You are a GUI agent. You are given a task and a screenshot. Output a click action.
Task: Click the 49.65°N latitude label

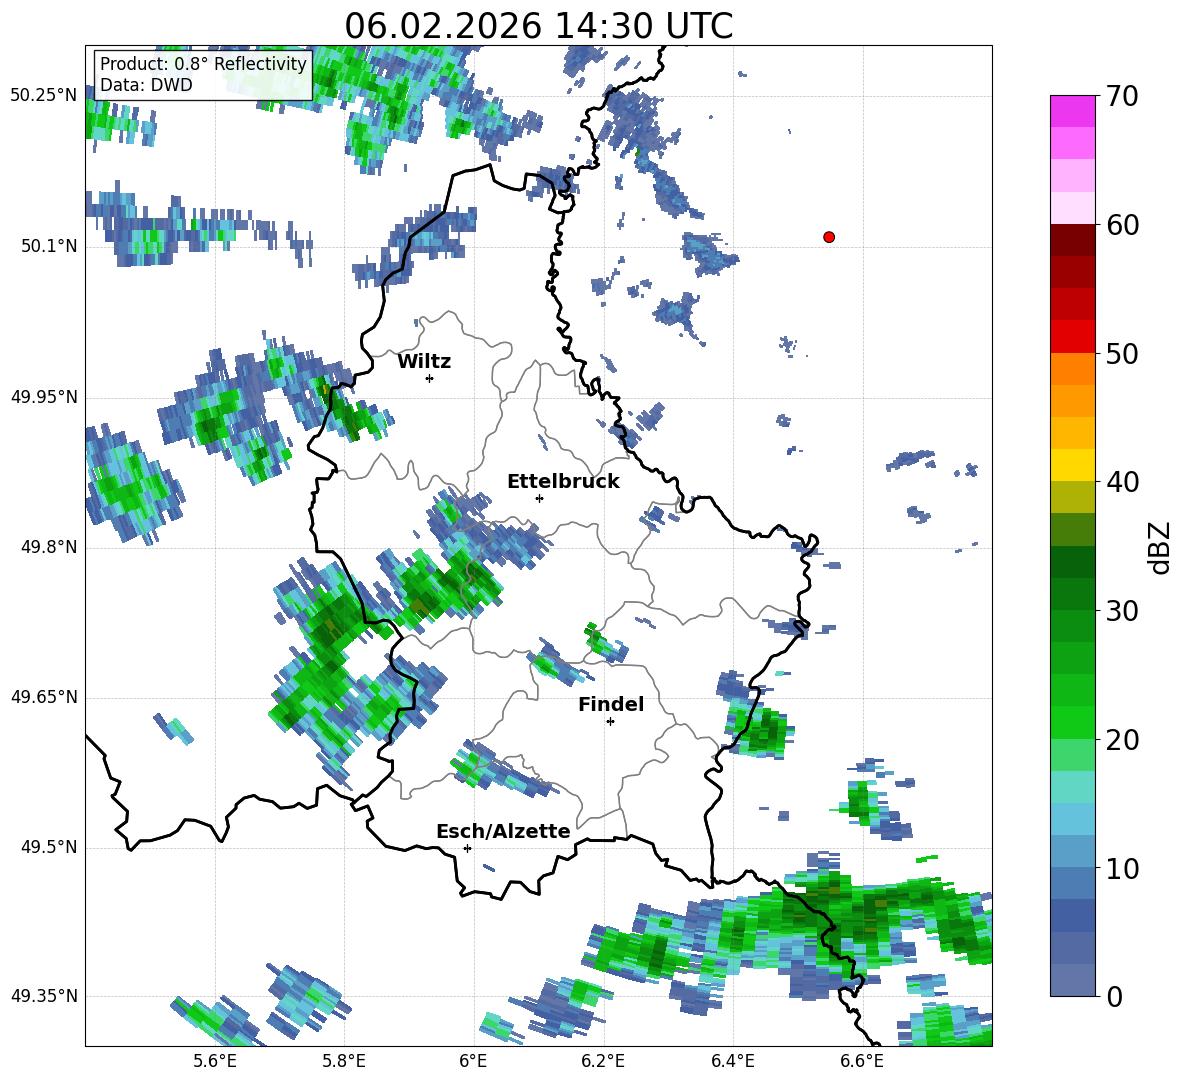click(44, 697)
